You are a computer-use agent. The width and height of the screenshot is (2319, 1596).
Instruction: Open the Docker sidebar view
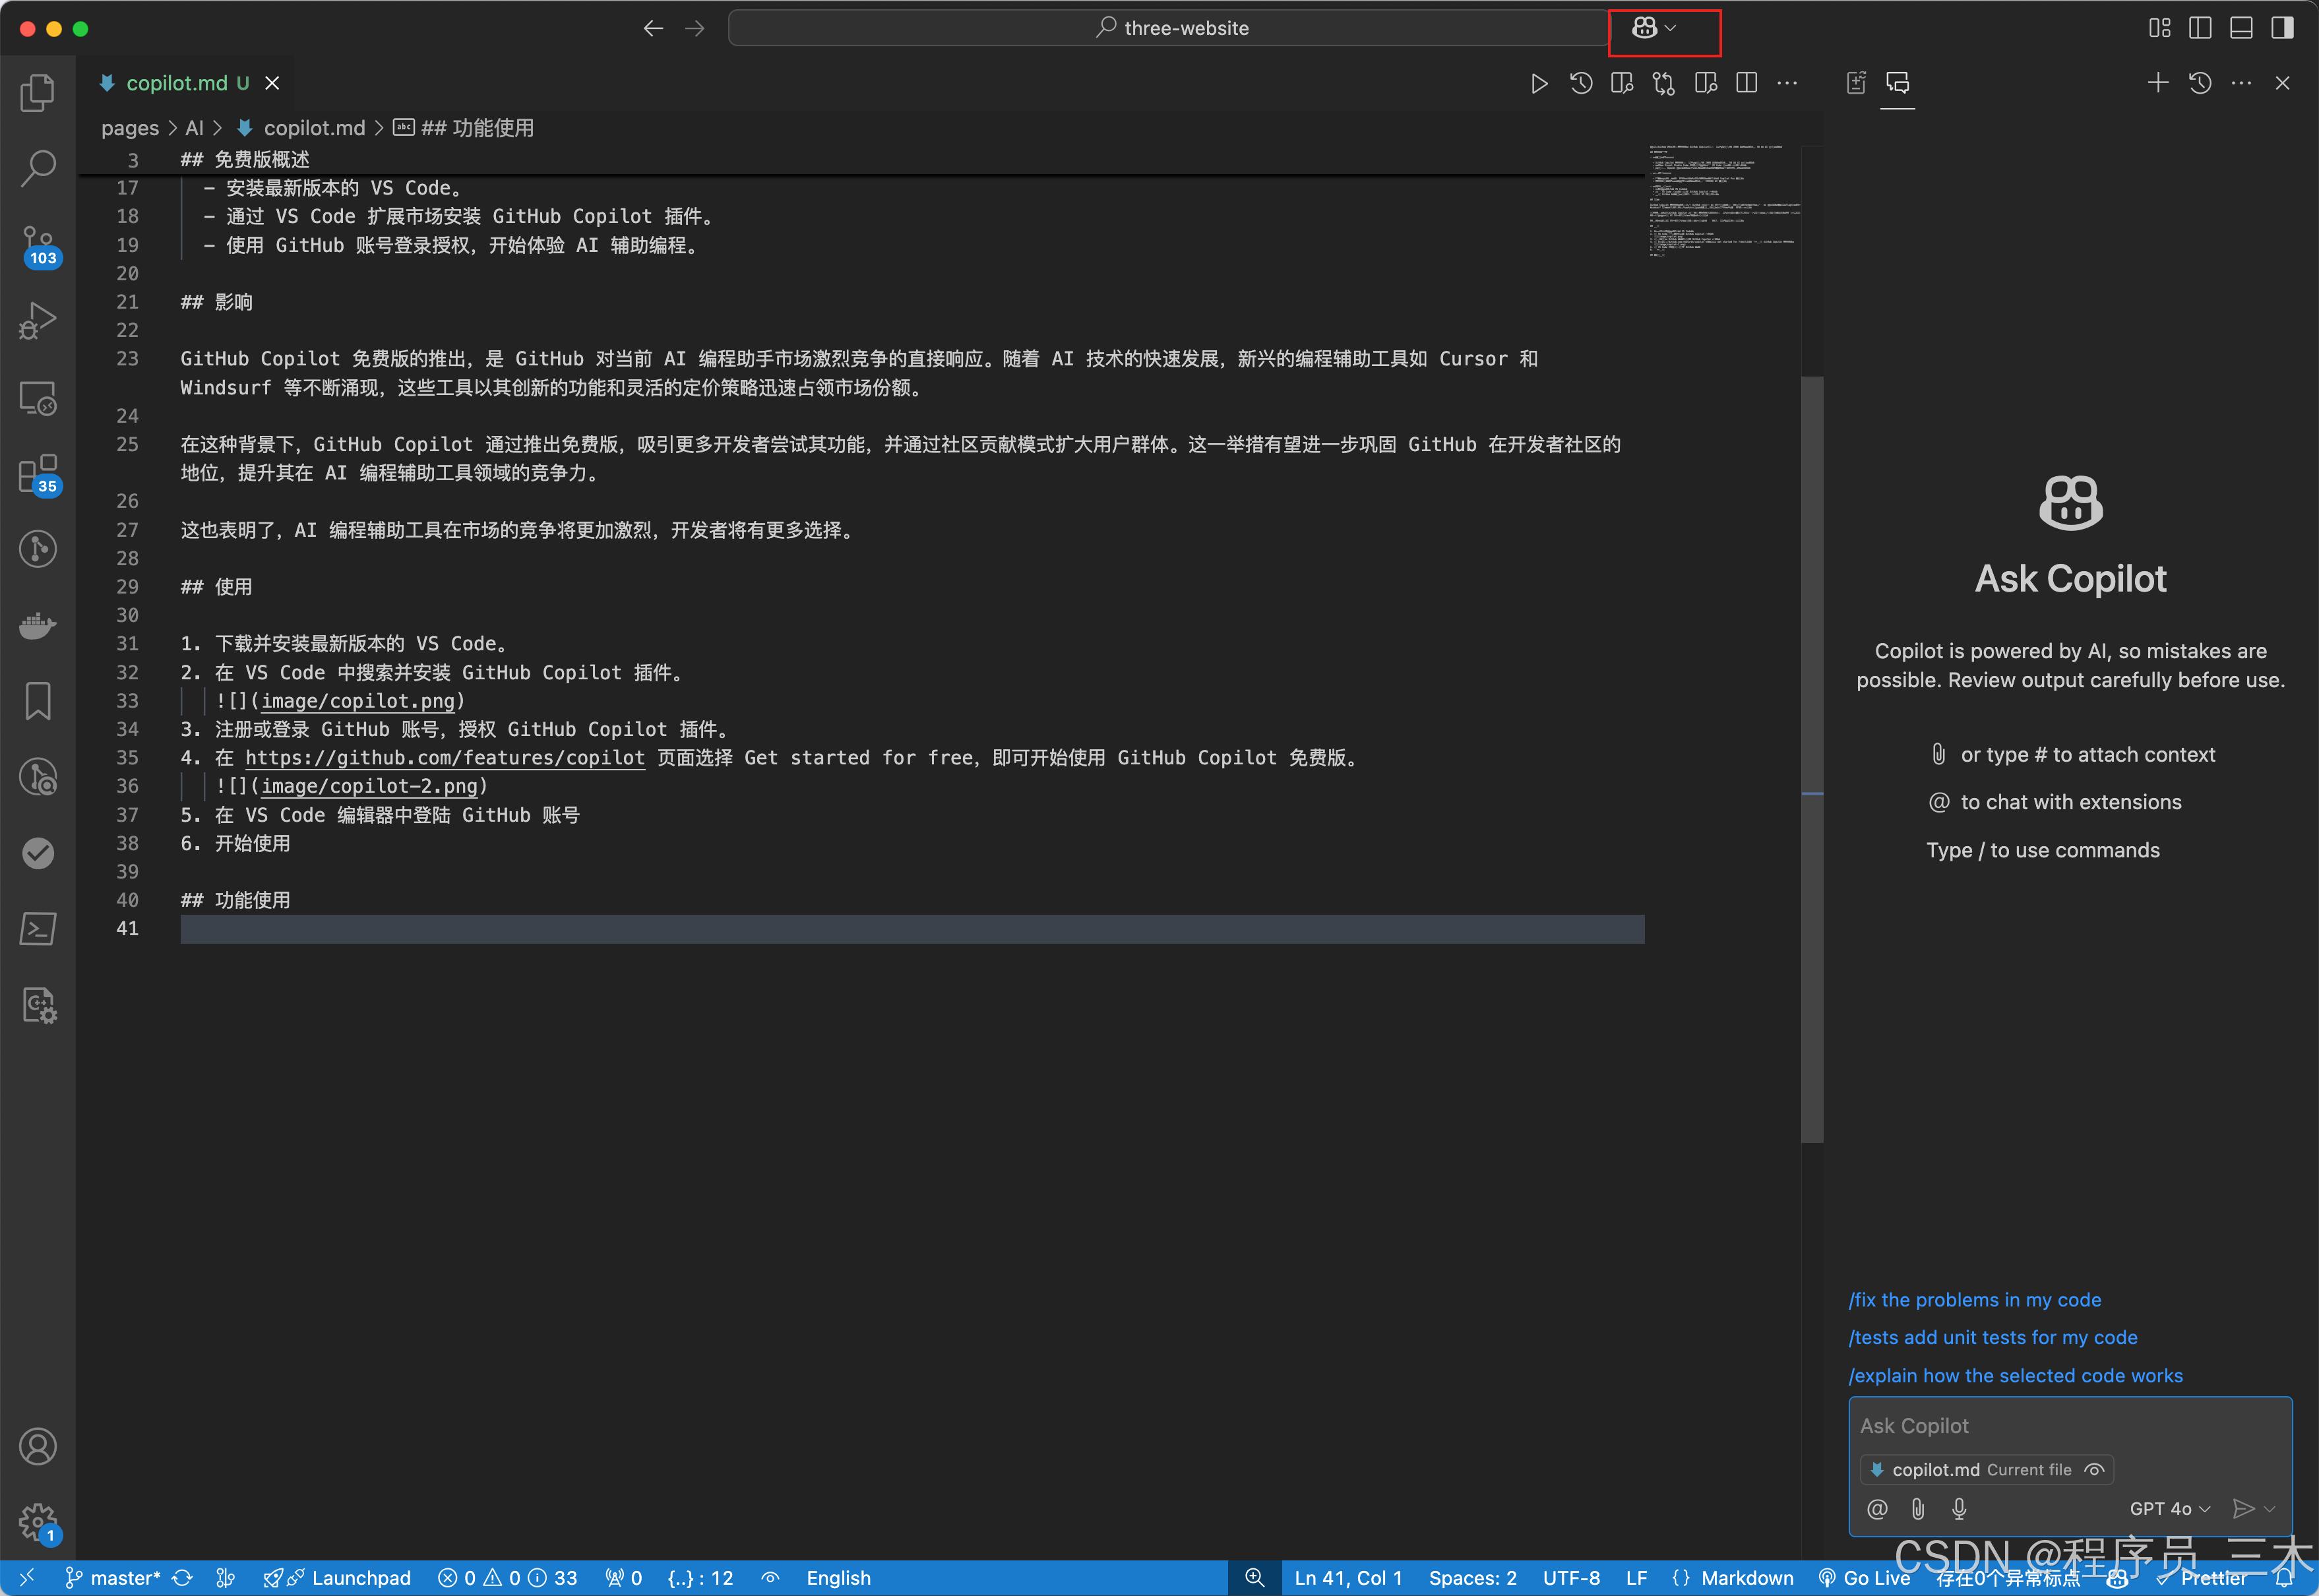[x=38, y=625]
